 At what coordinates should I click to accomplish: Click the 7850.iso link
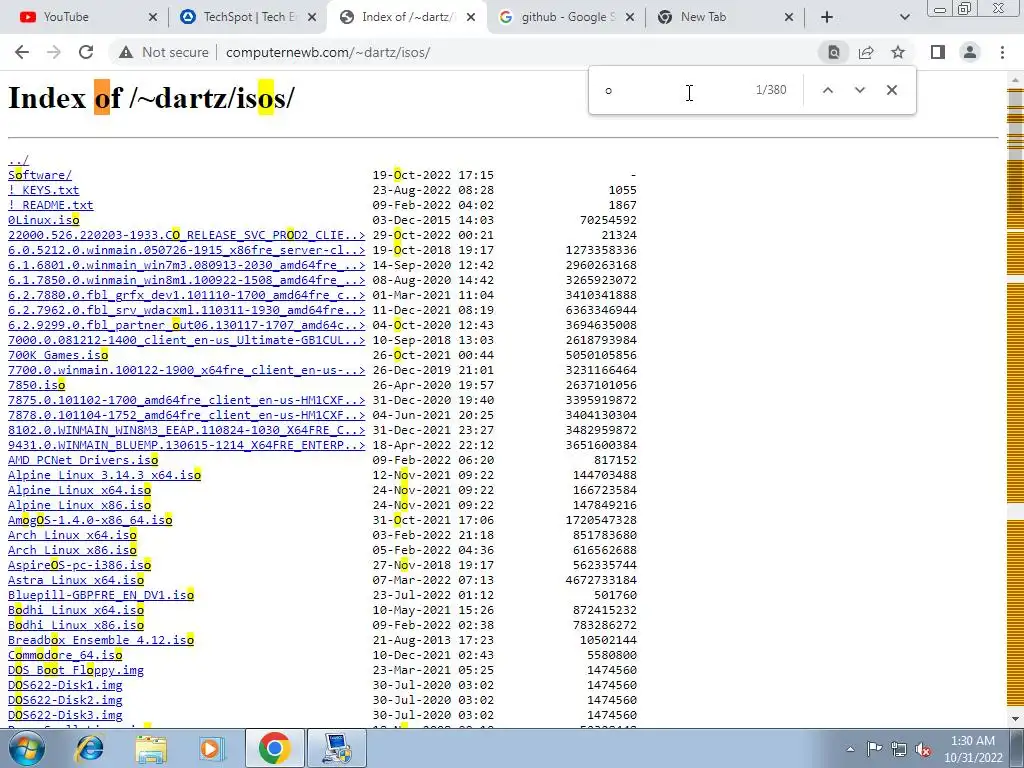tap(37, 385)
